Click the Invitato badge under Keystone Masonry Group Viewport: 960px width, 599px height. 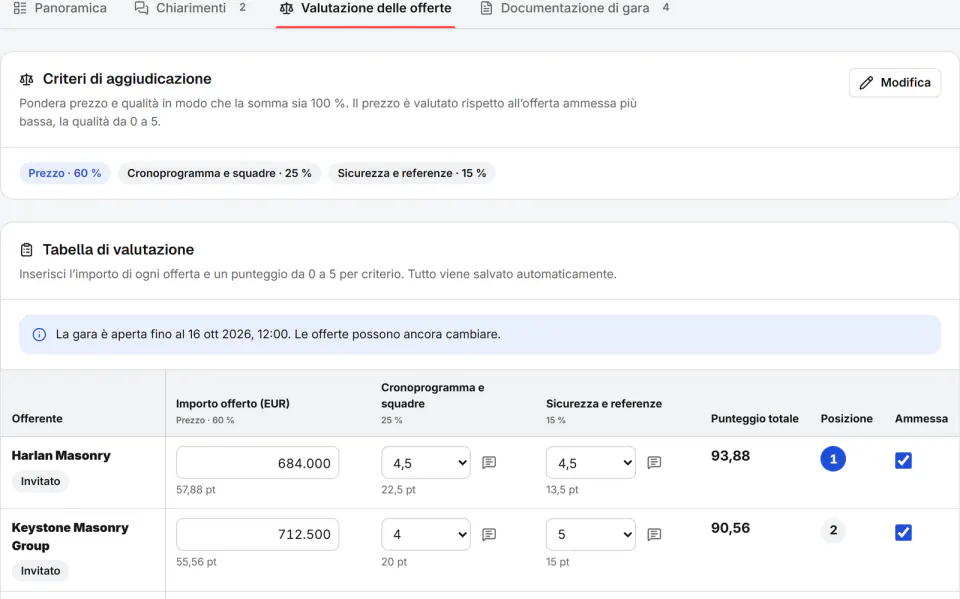[x=40, y=571]
